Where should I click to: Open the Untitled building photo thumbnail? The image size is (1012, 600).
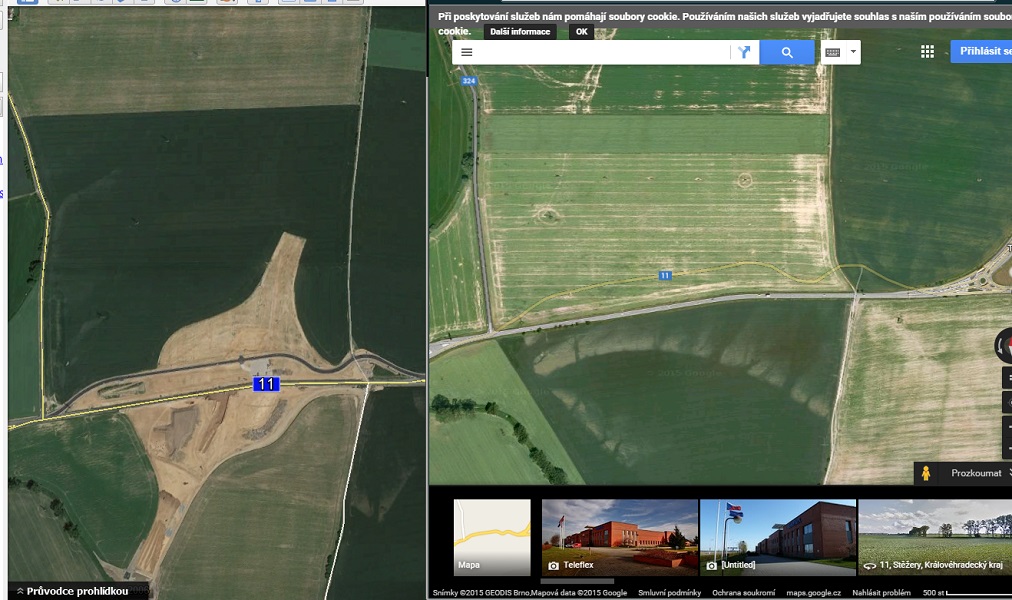click(x=777, y=537)
